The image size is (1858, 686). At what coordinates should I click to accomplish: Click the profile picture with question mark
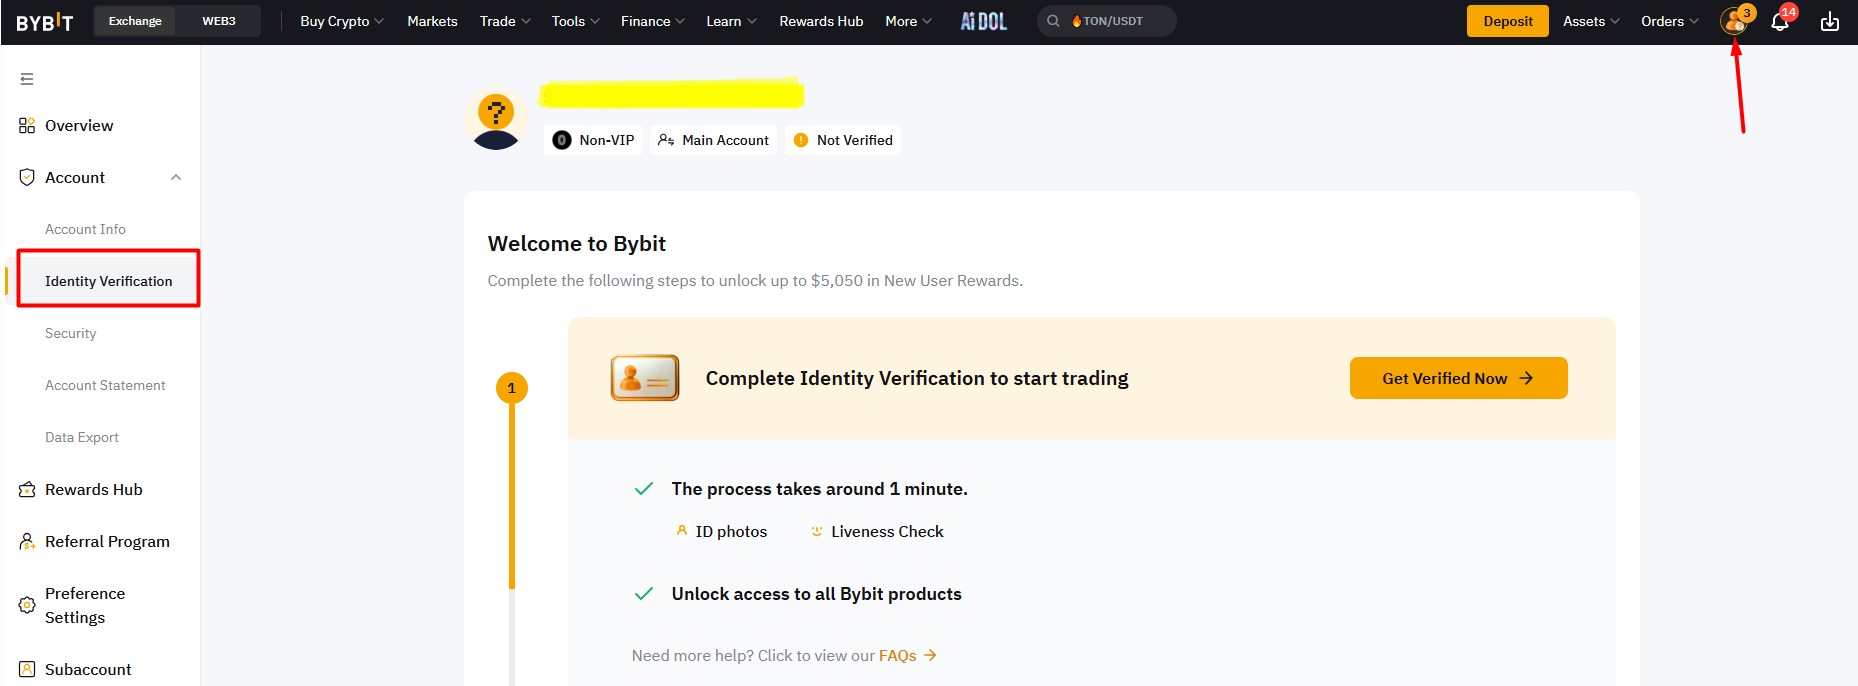[x=496, y=120]
